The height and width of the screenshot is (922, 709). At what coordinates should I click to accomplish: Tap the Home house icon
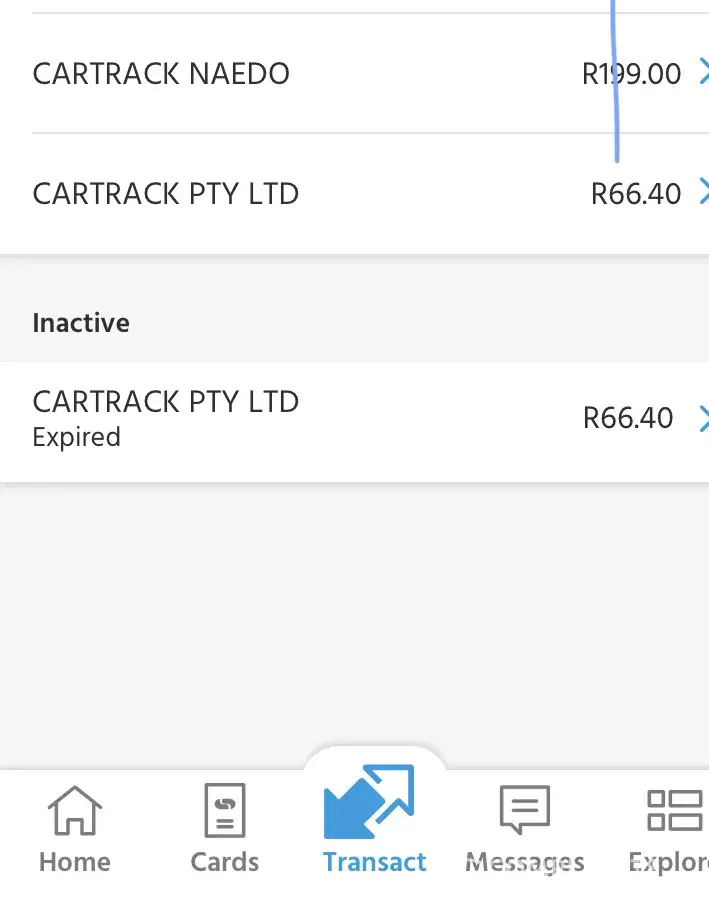(75, 810)
